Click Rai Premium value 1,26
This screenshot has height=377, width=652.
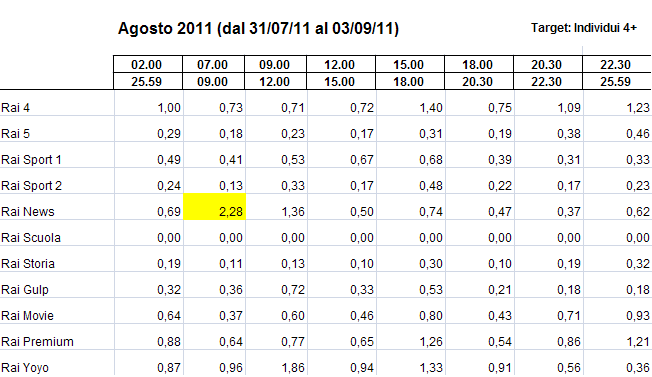click(431, 342)
